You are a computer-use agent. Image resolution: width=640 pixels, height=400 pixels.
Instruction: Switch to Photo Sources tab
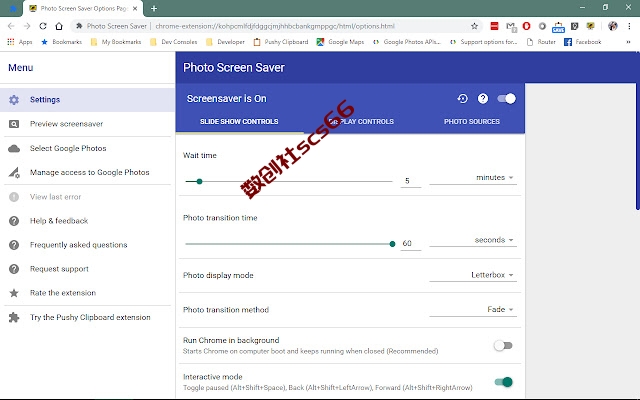[472, 122]
